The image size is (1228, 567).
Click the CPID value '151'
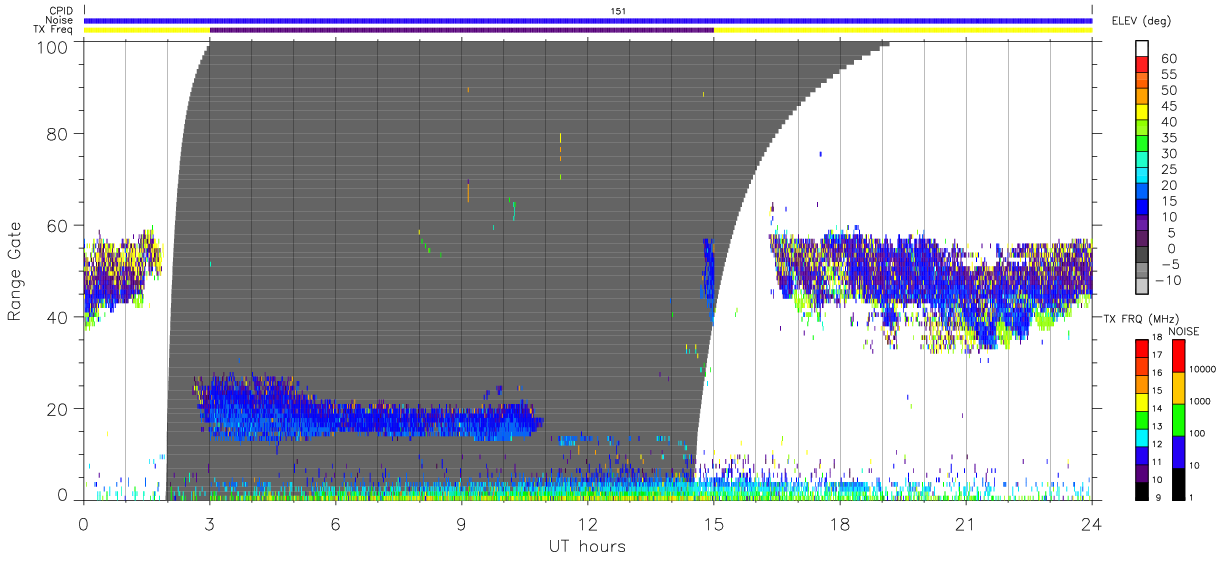click(617, 11)
